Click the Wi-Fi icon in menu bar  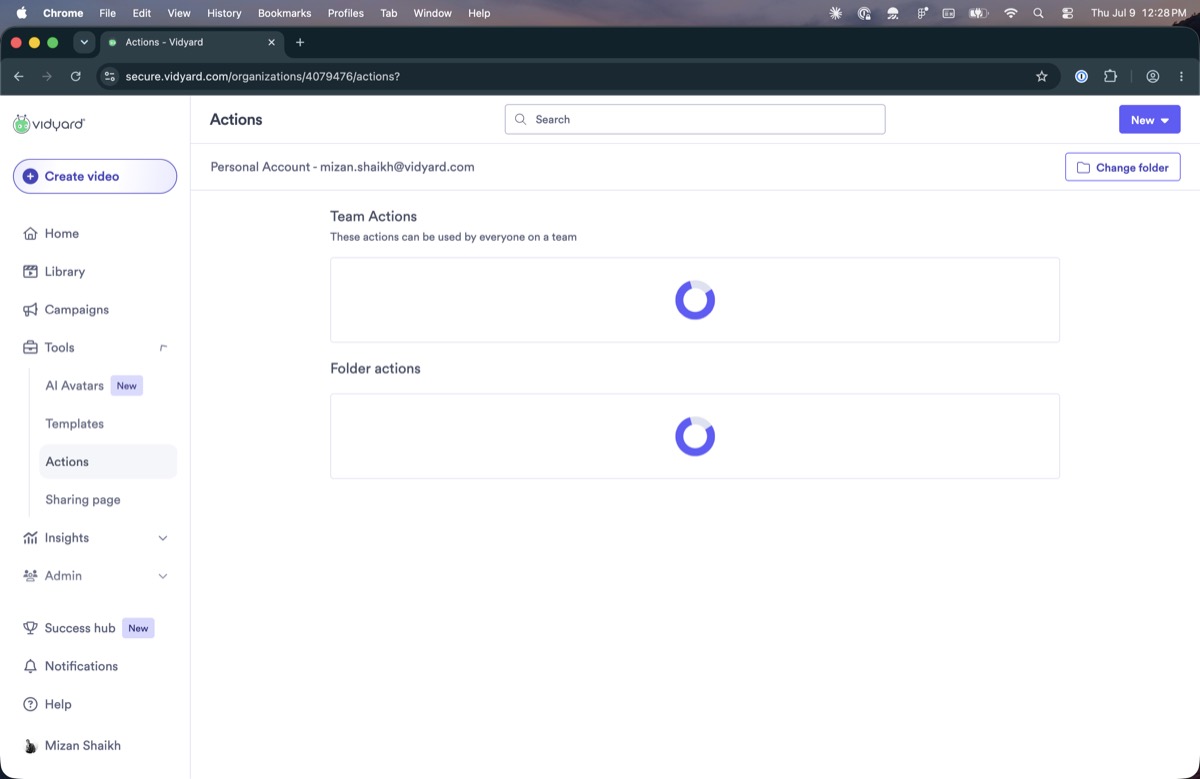(1010, 13)
